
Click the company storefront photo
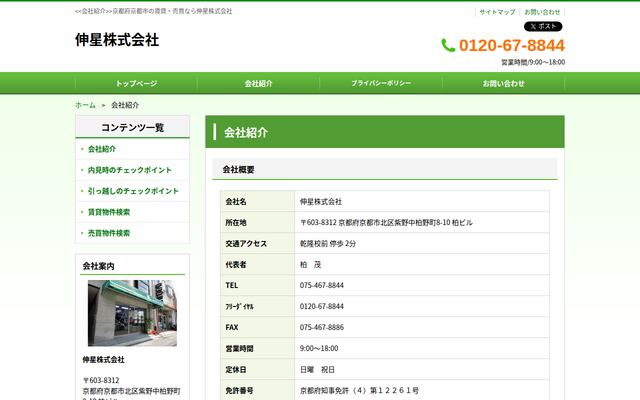tap(132, 313)
